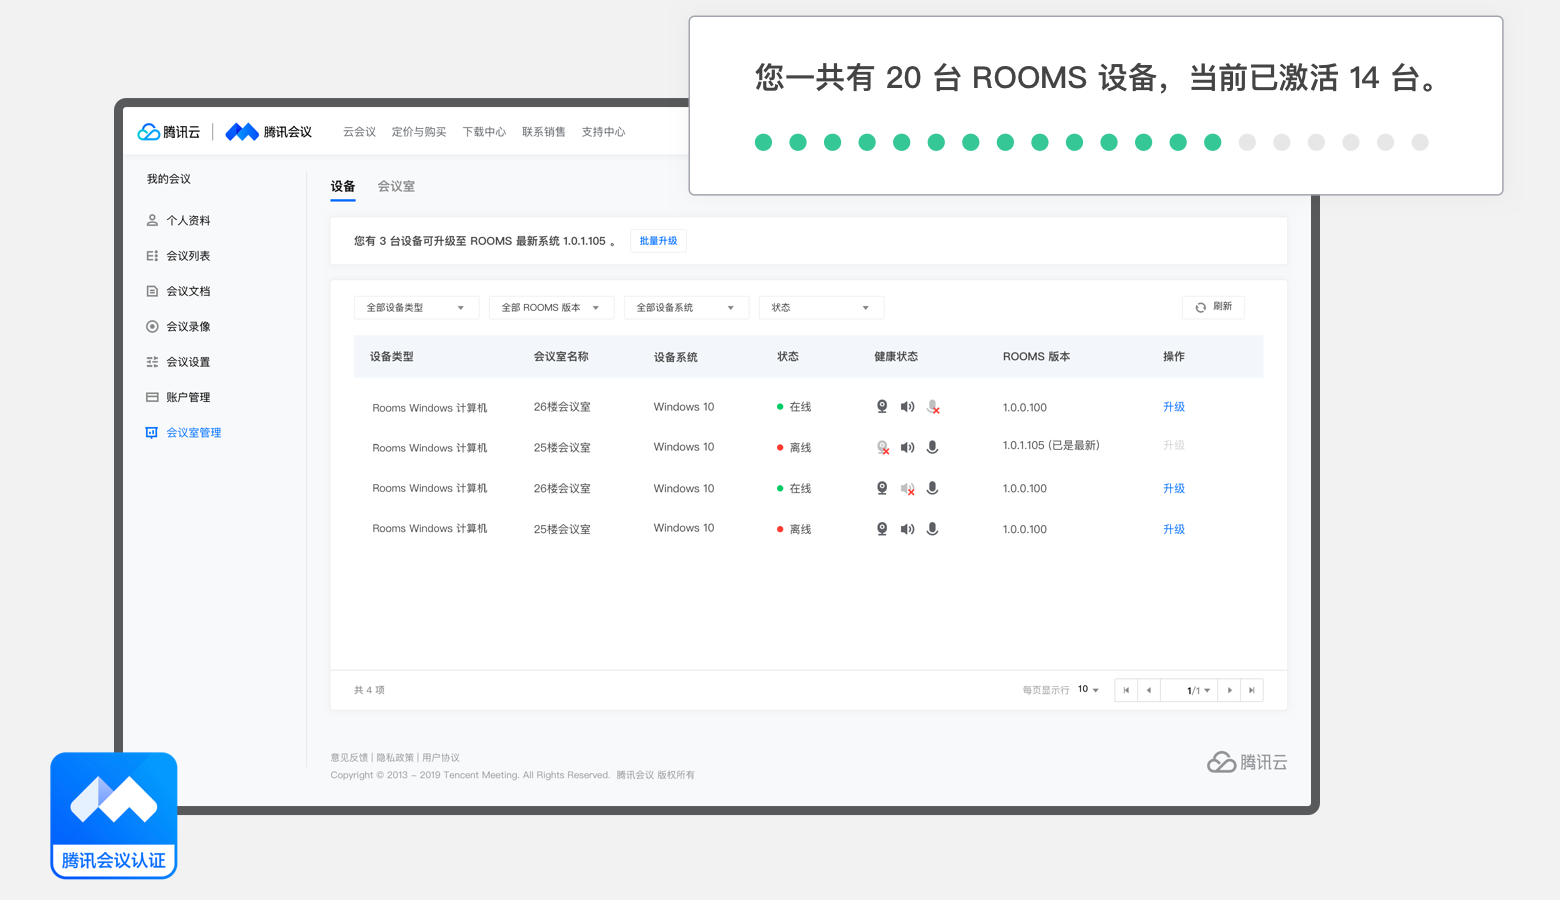This screenshot has width=1560, height=900.
Task: Click the 腾讯云 logo in the top header
Action: tap(169, 132)
